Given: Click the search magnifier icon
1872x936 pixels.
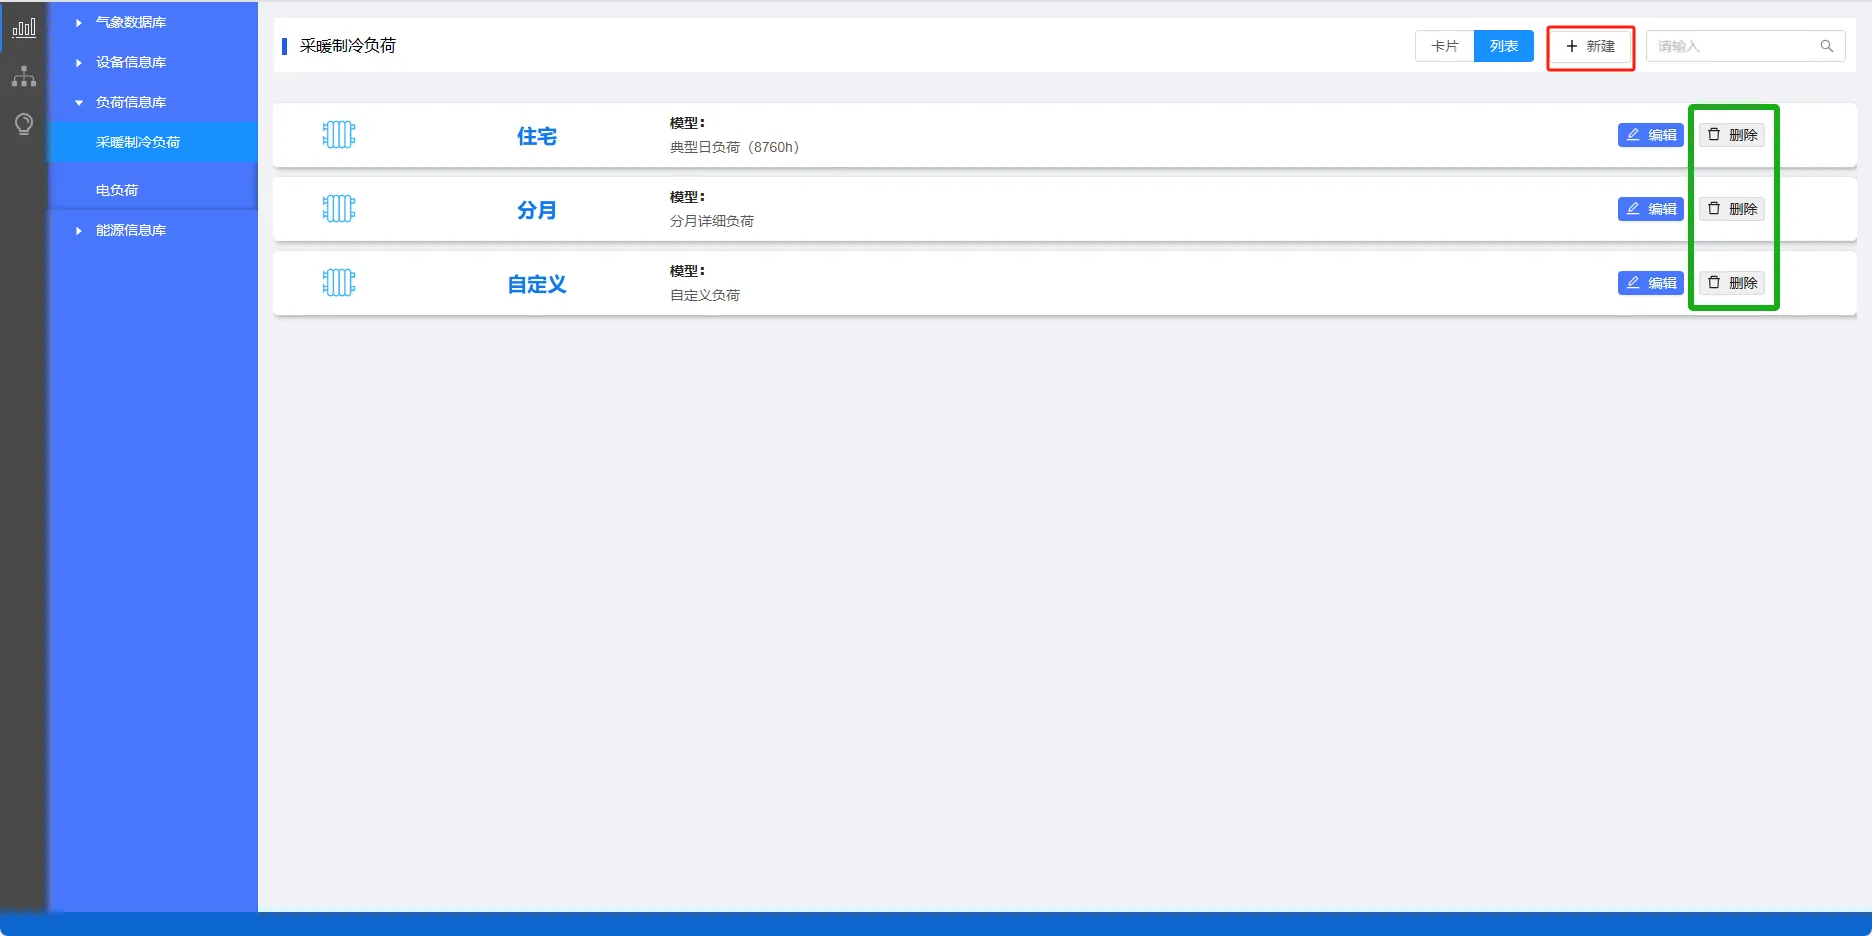Looking at the screenshot, I should 1826,46.
